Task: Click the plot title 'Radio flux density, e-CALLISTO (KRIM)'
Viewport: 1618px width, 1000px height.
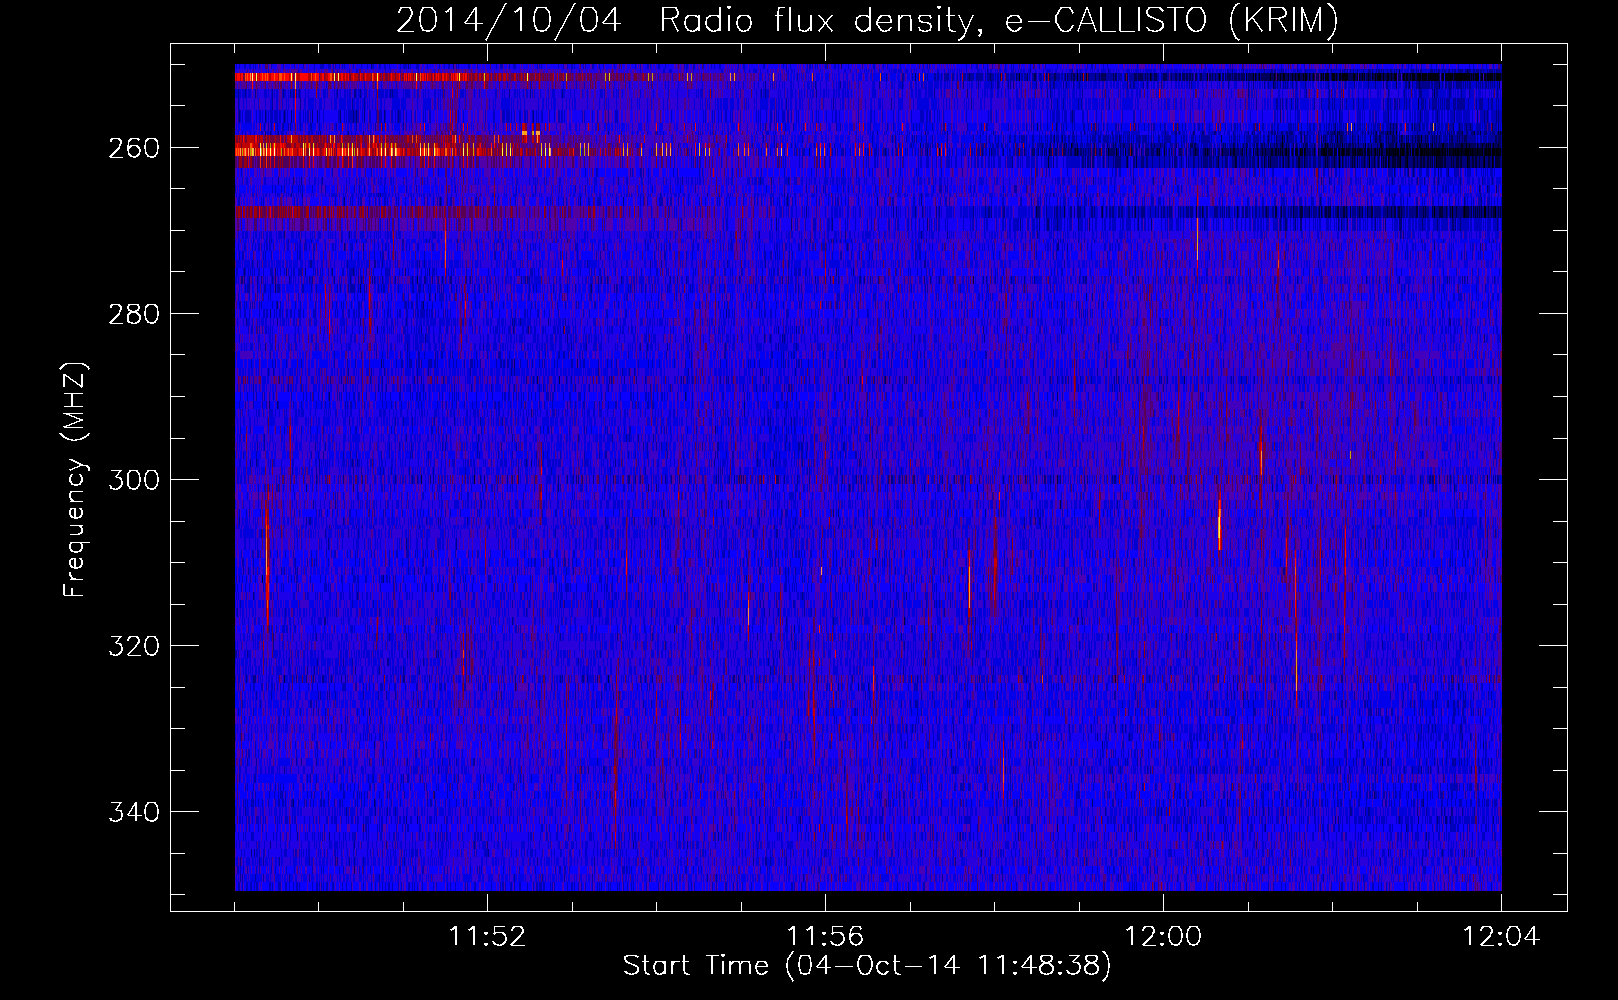Action: click(x=998, y=20)
